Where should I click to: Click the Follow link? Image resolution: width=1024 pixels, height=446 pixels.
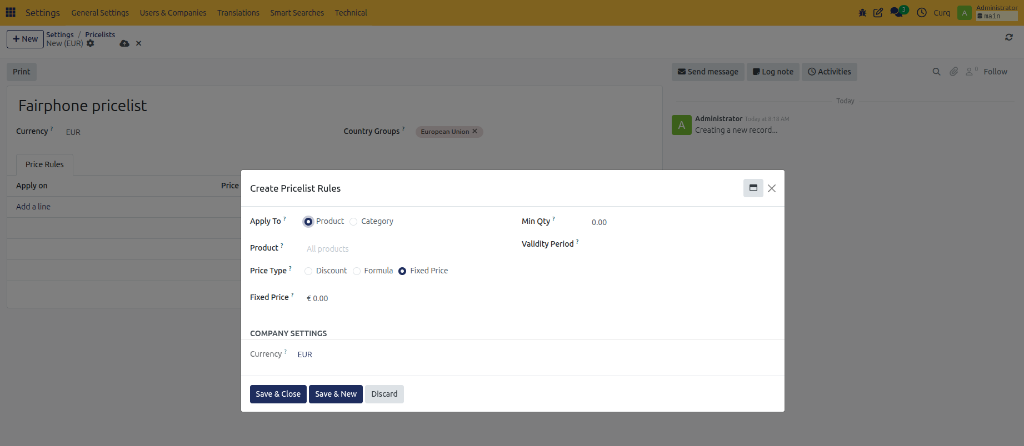[x=995, y=72]
